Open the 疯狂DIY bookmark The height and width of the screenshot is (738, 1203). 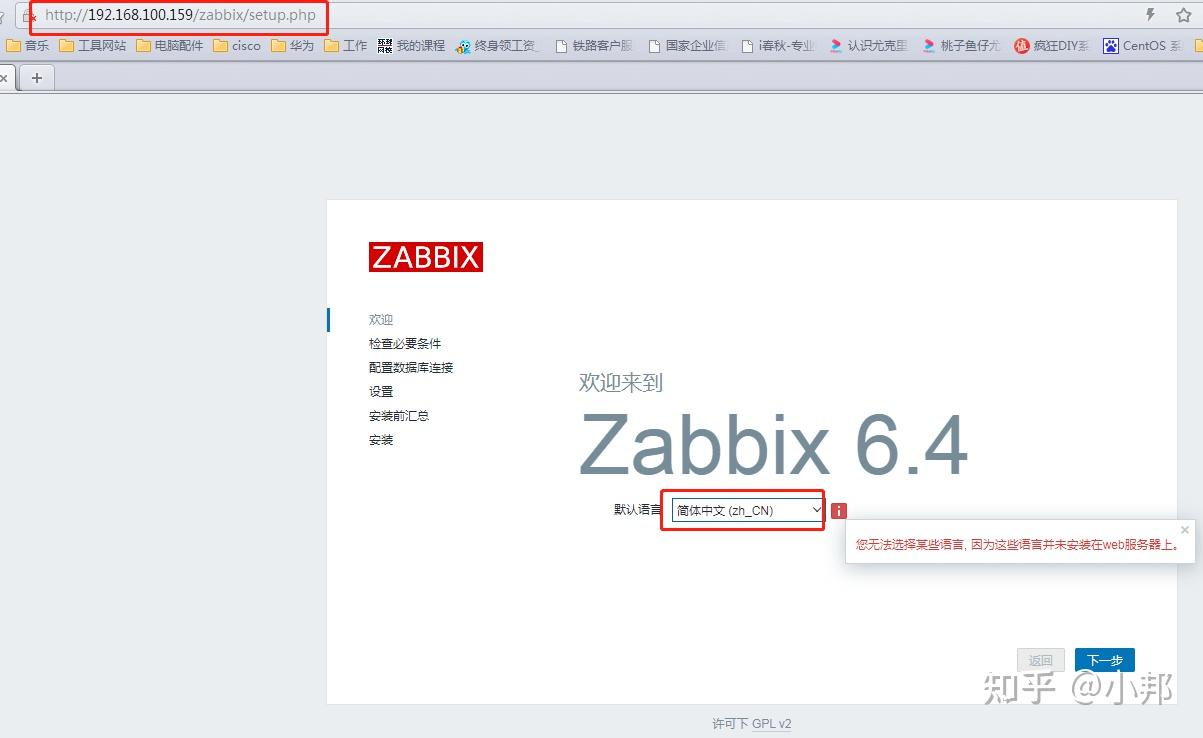(1052, 45)
